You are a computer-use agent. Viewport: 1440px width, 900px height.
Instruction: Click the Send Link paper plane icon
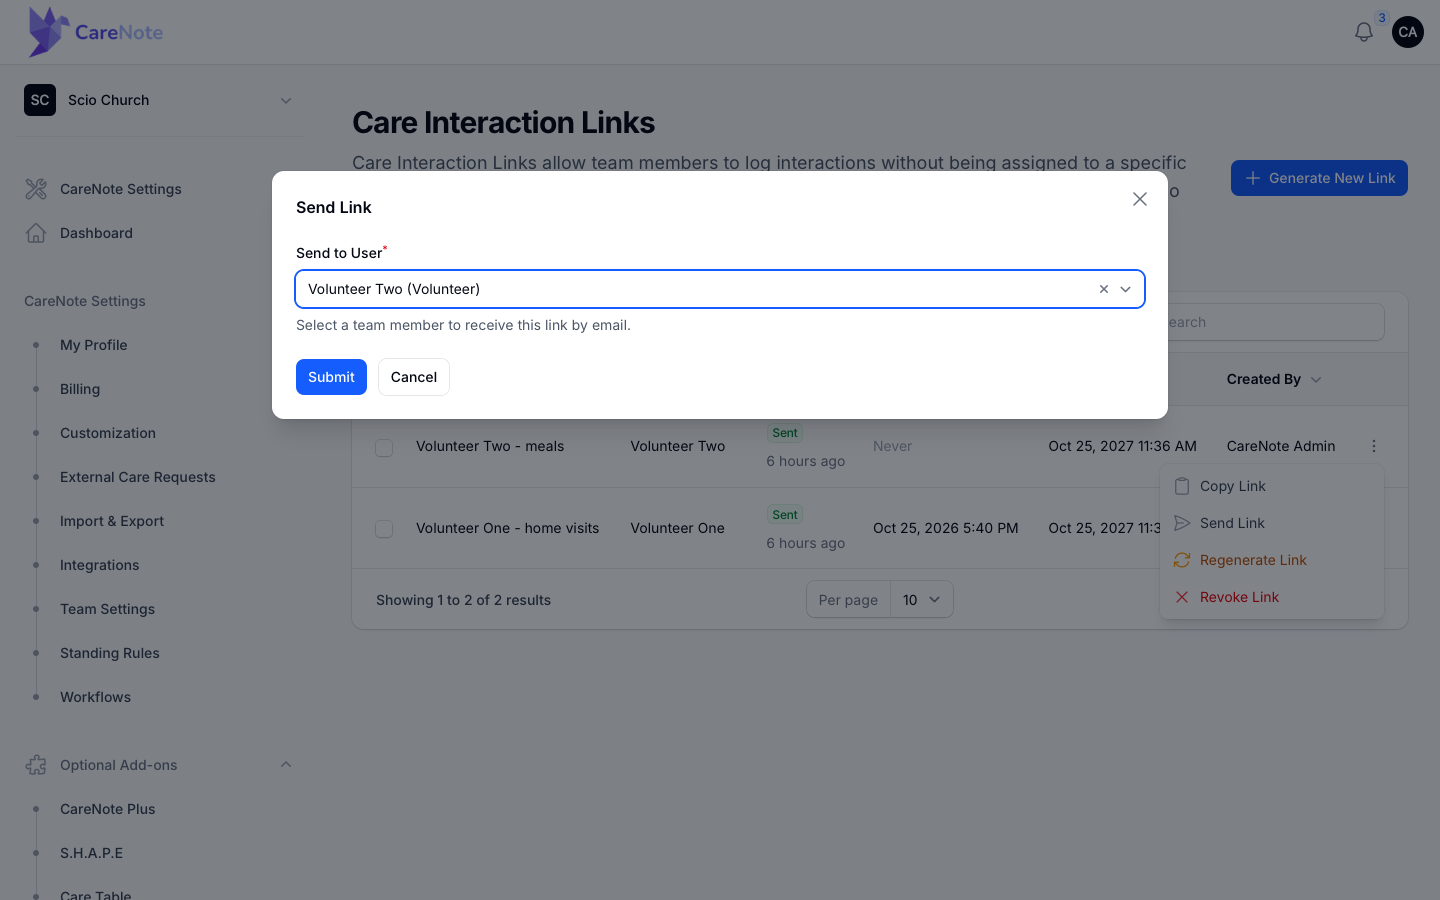coord(1182,523)
